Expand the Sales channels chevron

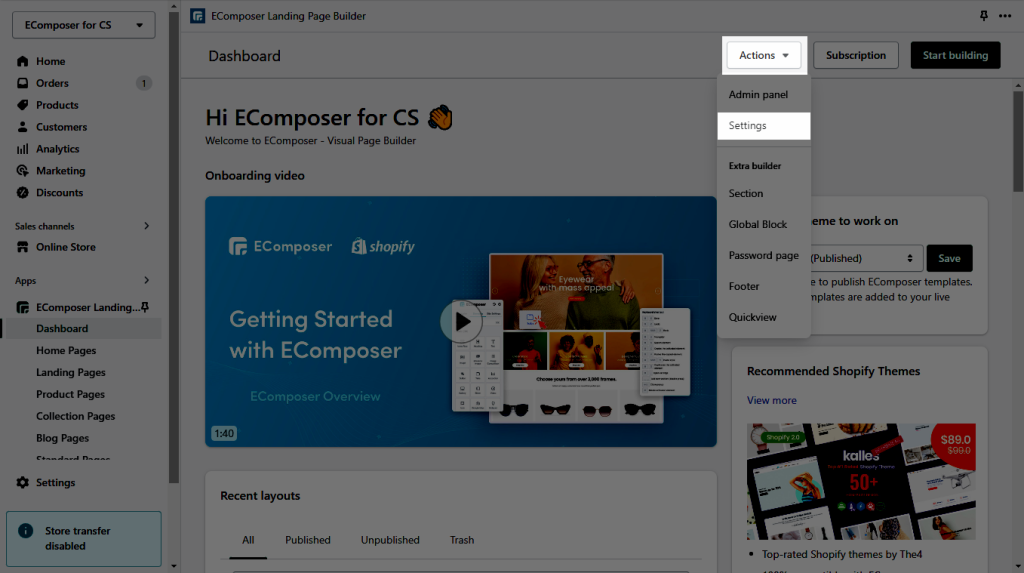click(x=146, y=226)
